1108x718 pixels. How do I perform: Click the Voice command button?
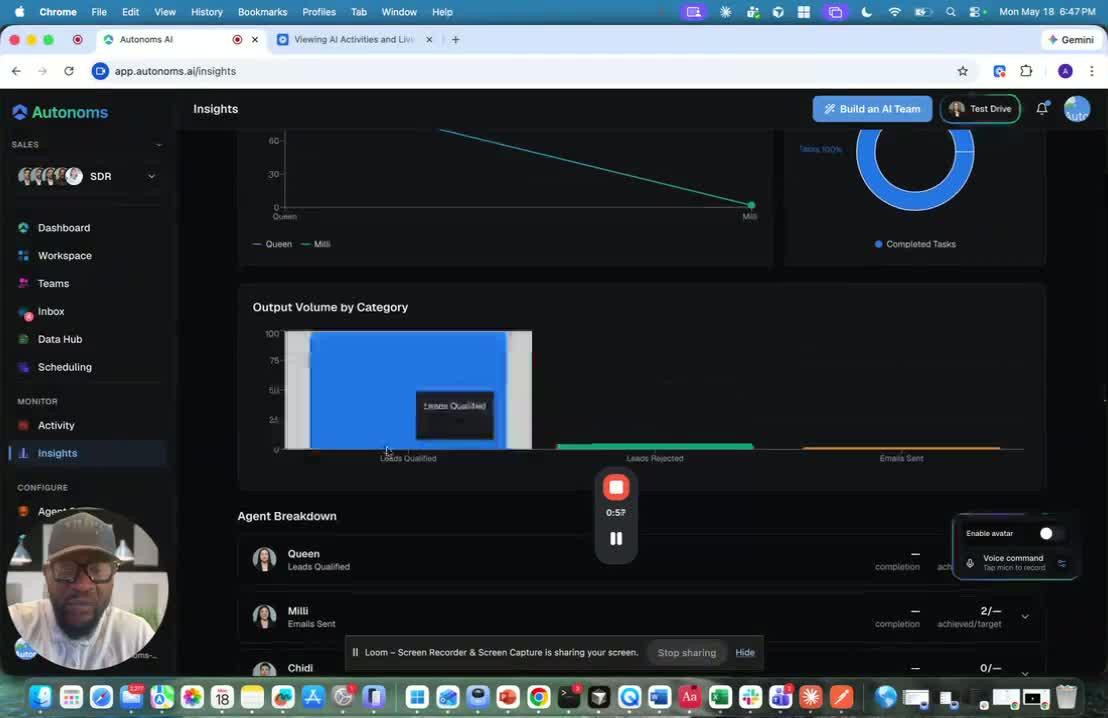click(1015, 563)
